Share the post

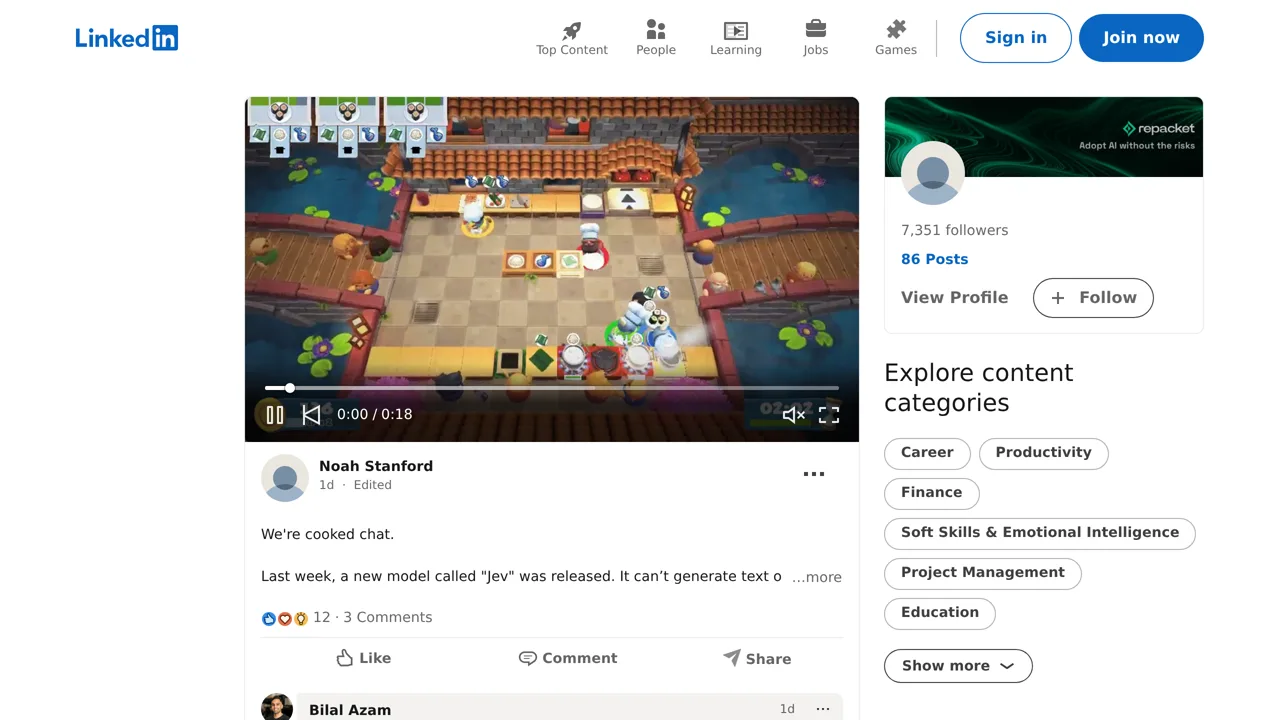757,658
